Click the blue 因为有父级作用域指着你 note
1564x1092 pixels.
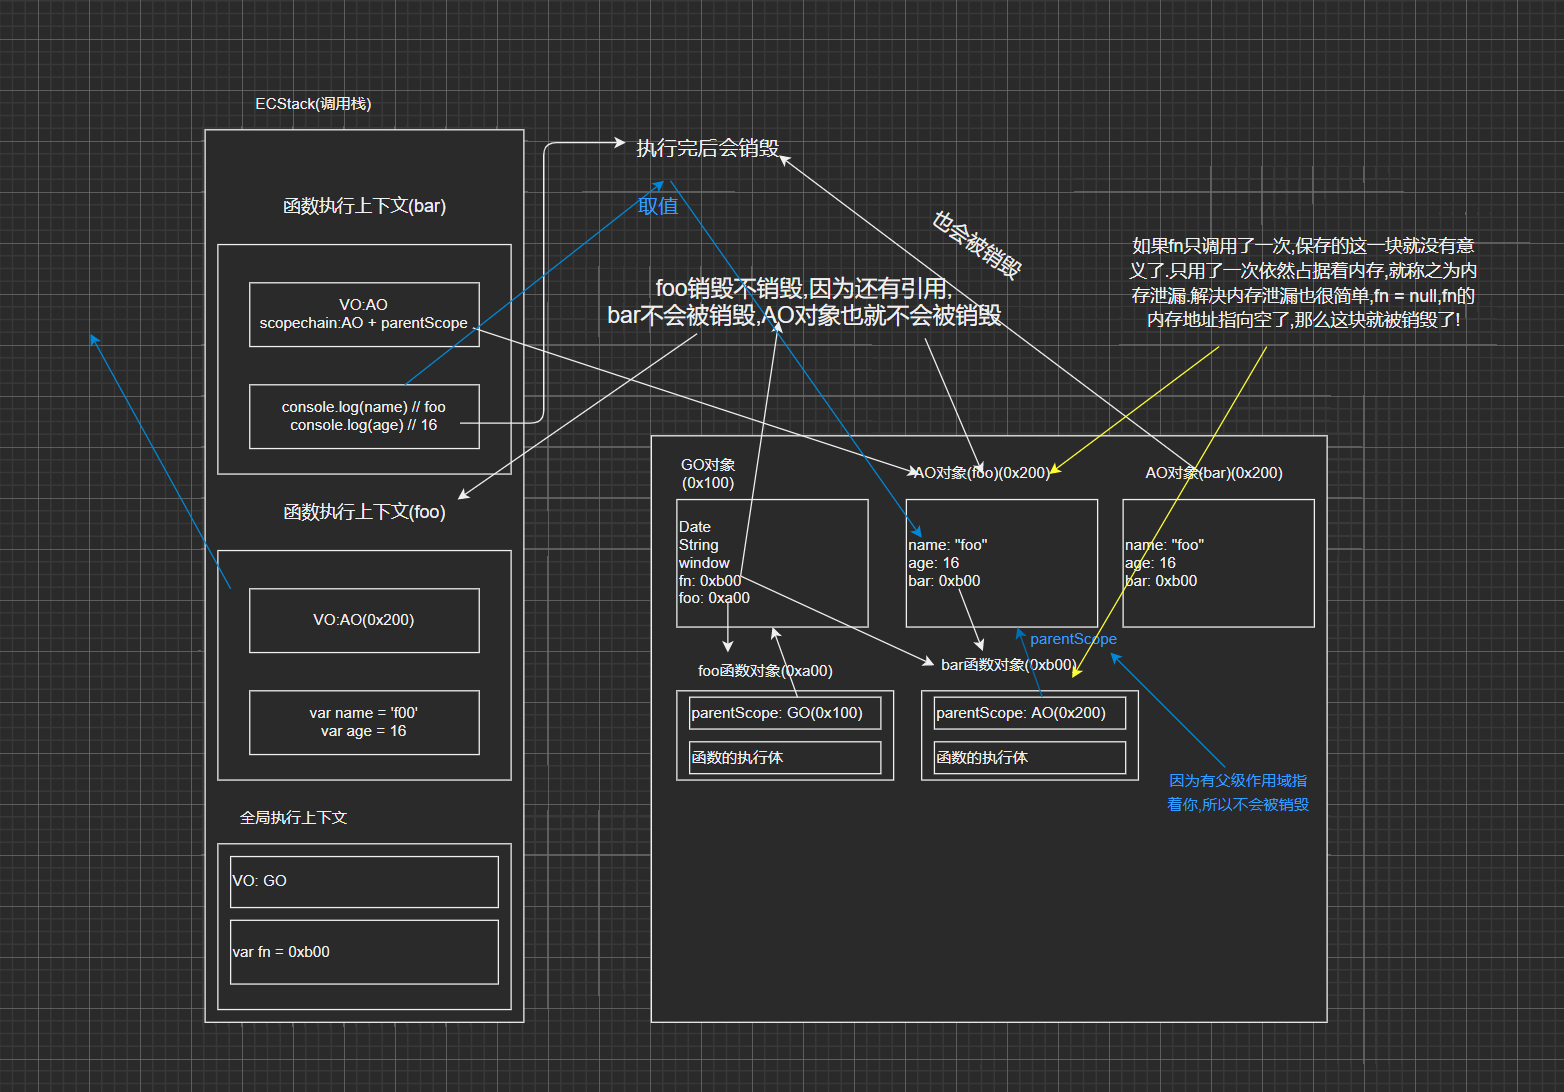[1238, 793]
